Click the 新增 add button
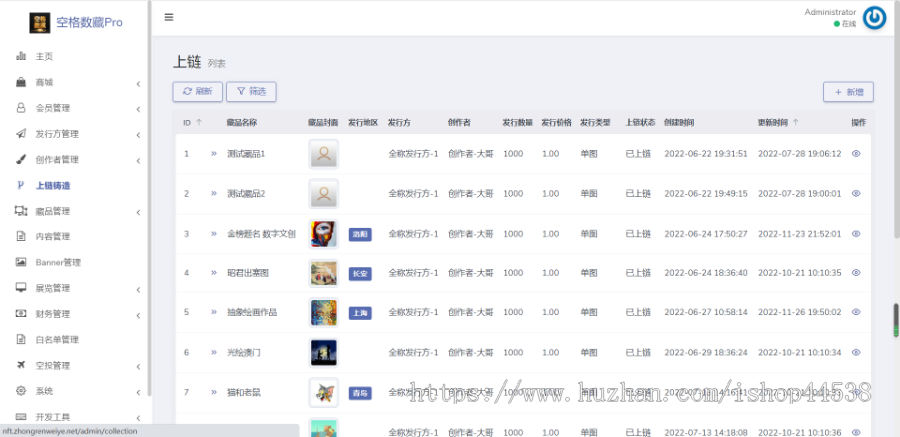The width and height of the screenshot is (900, 437). tap(848, 92)
